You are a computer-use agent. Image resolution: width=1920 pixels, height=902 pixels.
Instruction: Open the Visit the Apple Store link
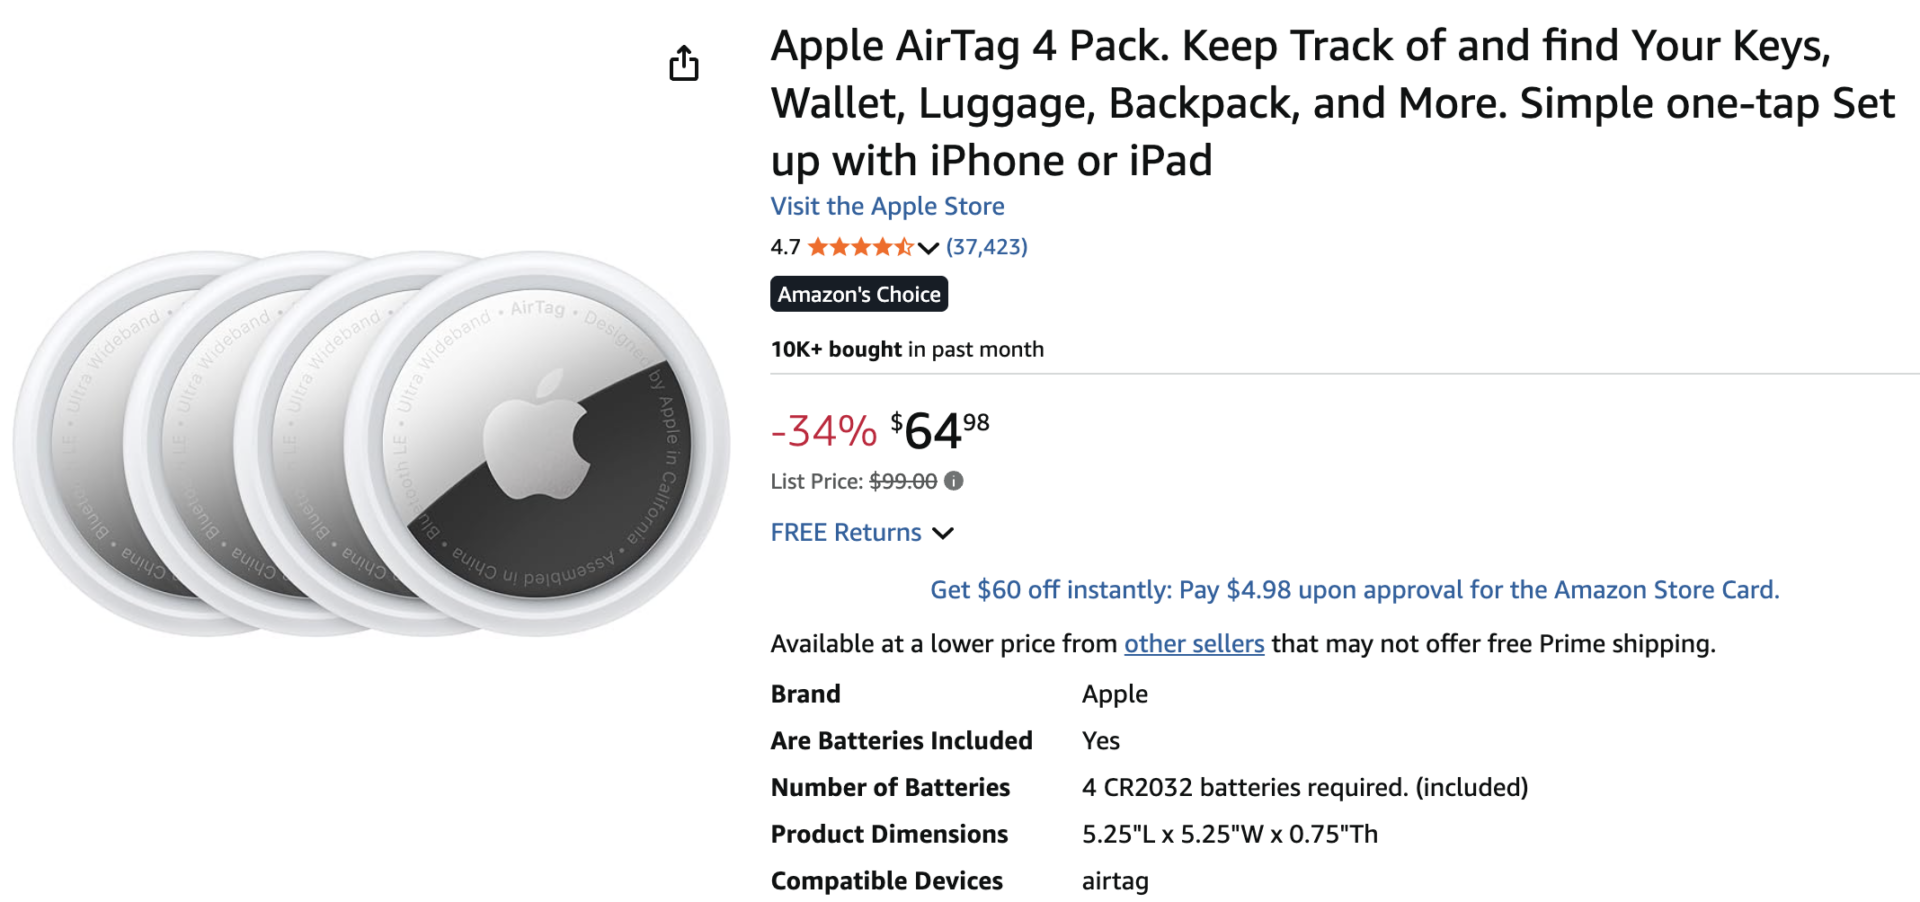pos(887,206)
